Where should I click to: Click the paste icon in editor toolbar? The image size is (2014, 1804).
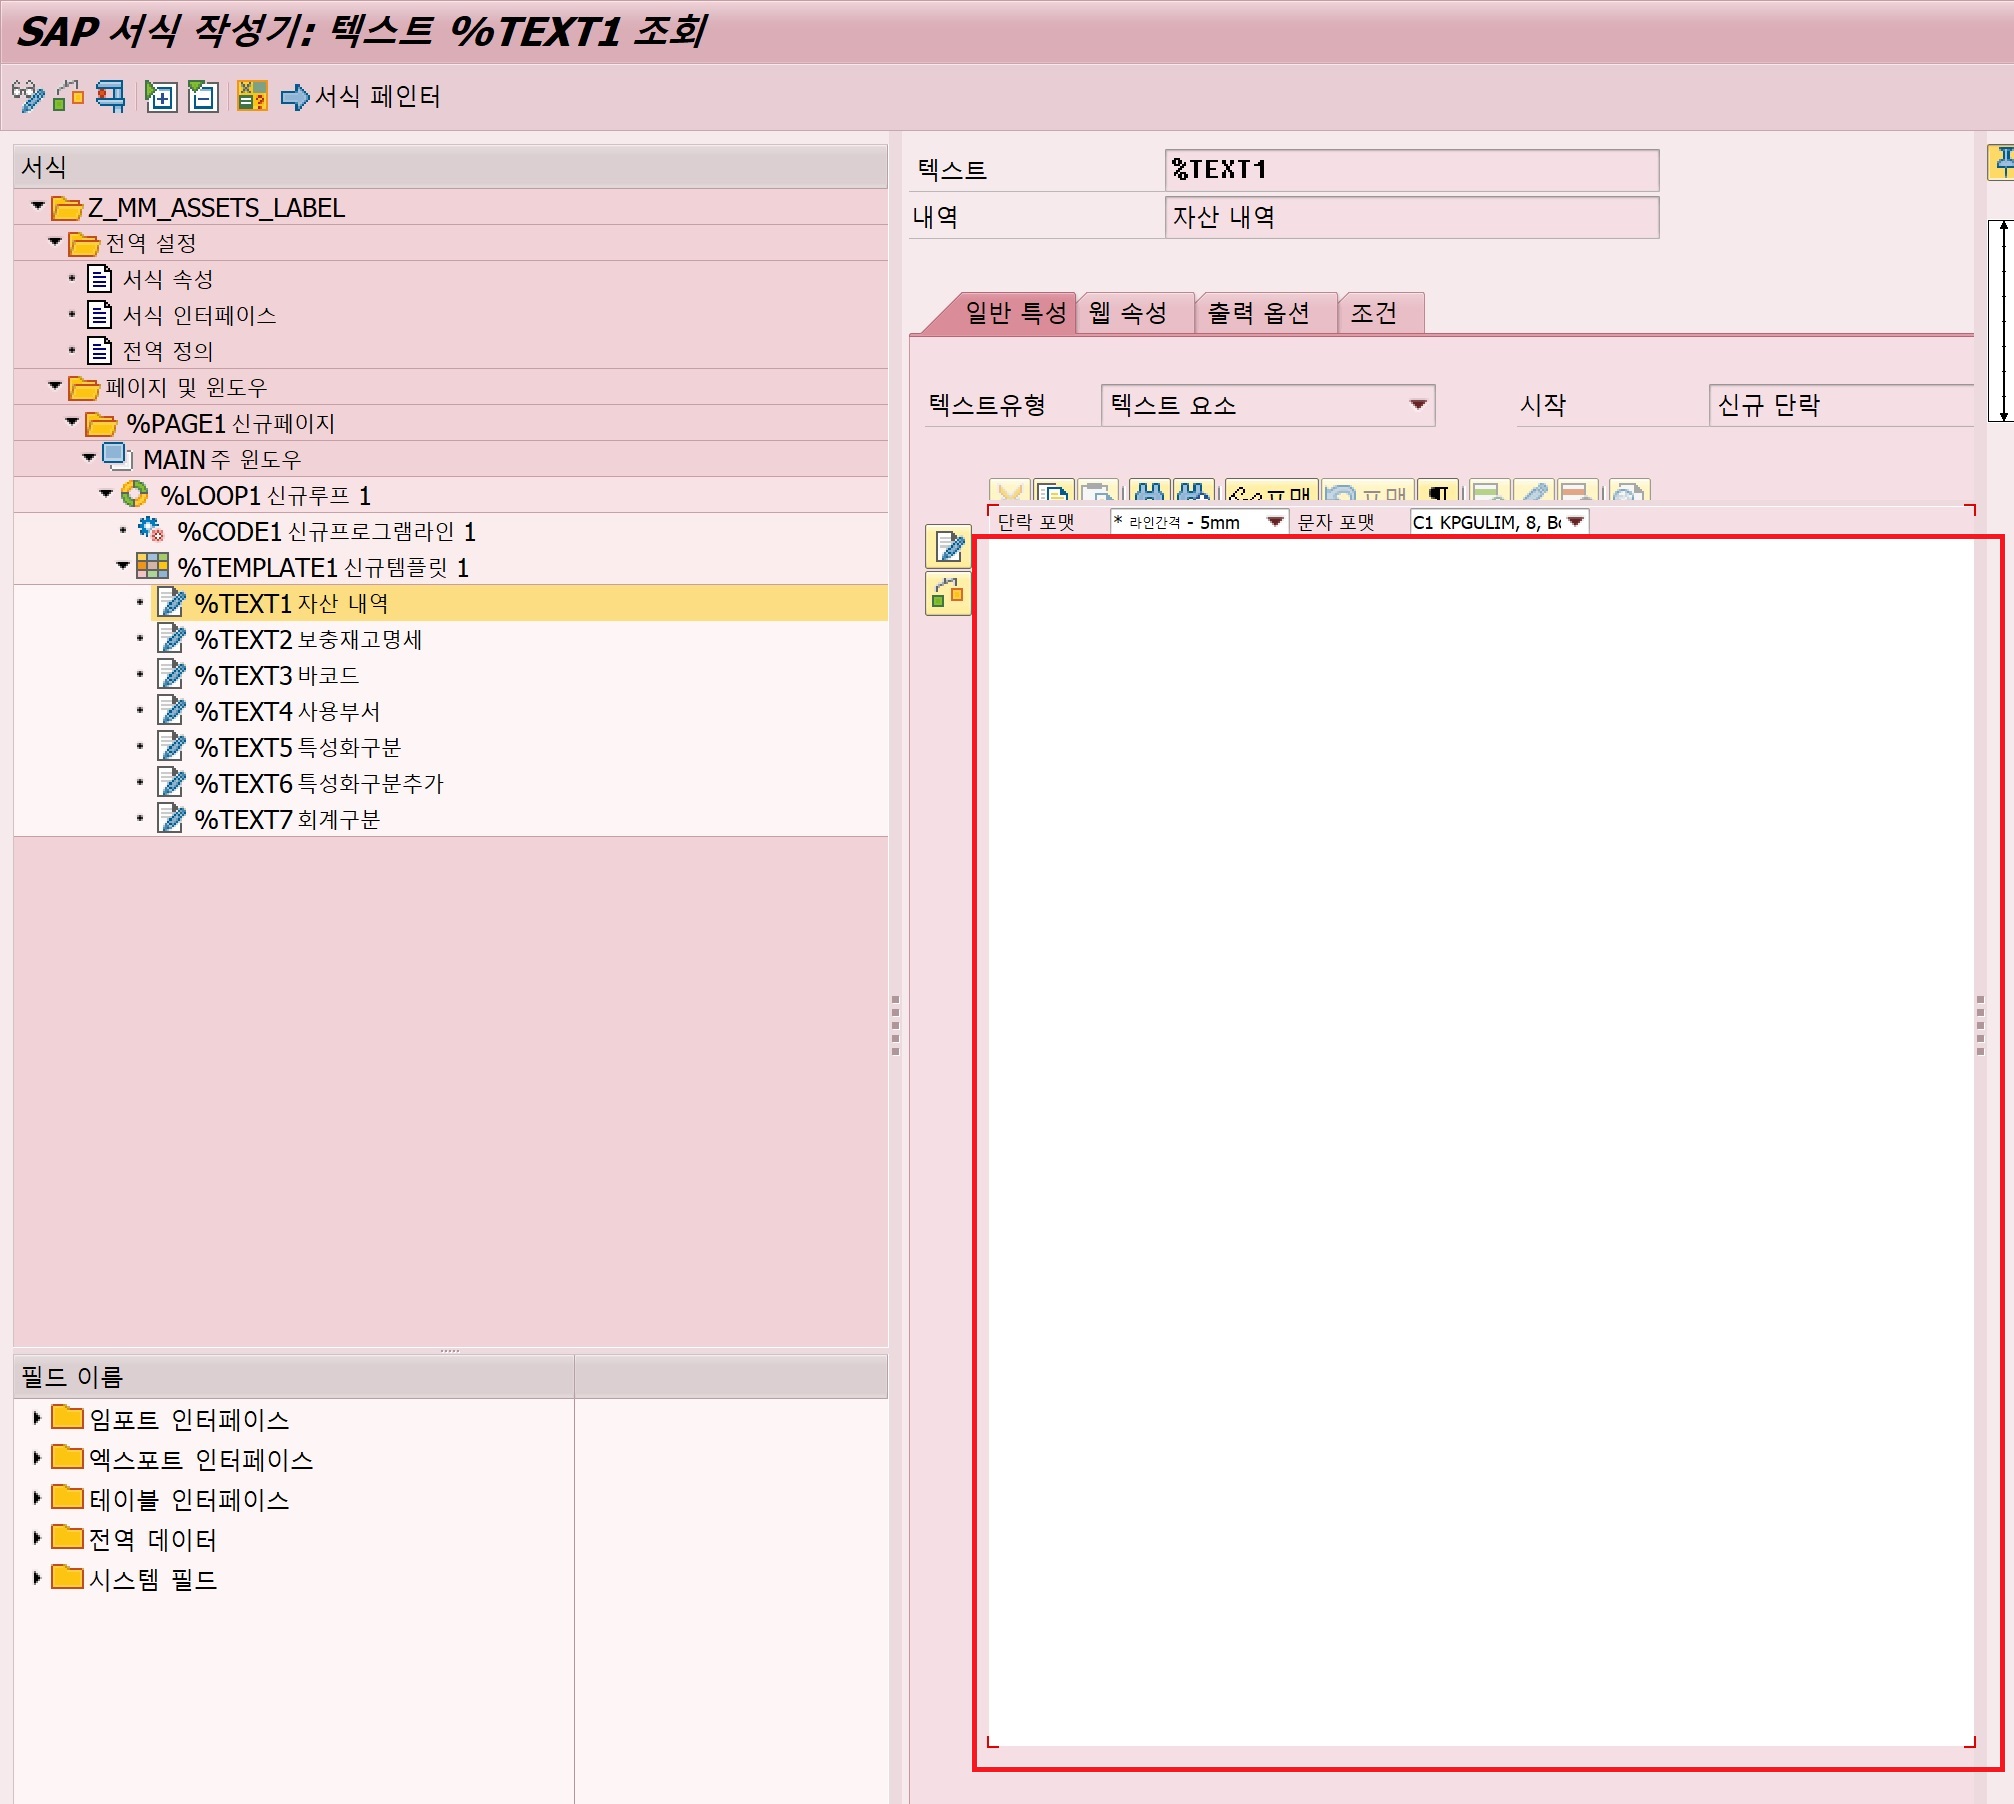(1098, 492)
